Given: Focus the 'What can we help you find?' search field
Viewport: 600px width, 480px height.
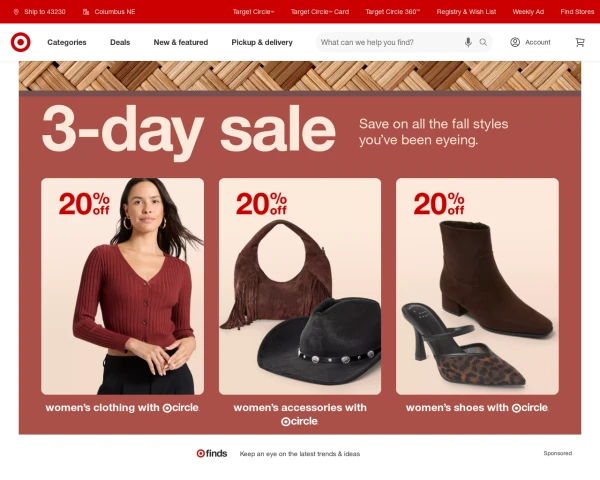Looking at the screenshot, I should 390,42.
